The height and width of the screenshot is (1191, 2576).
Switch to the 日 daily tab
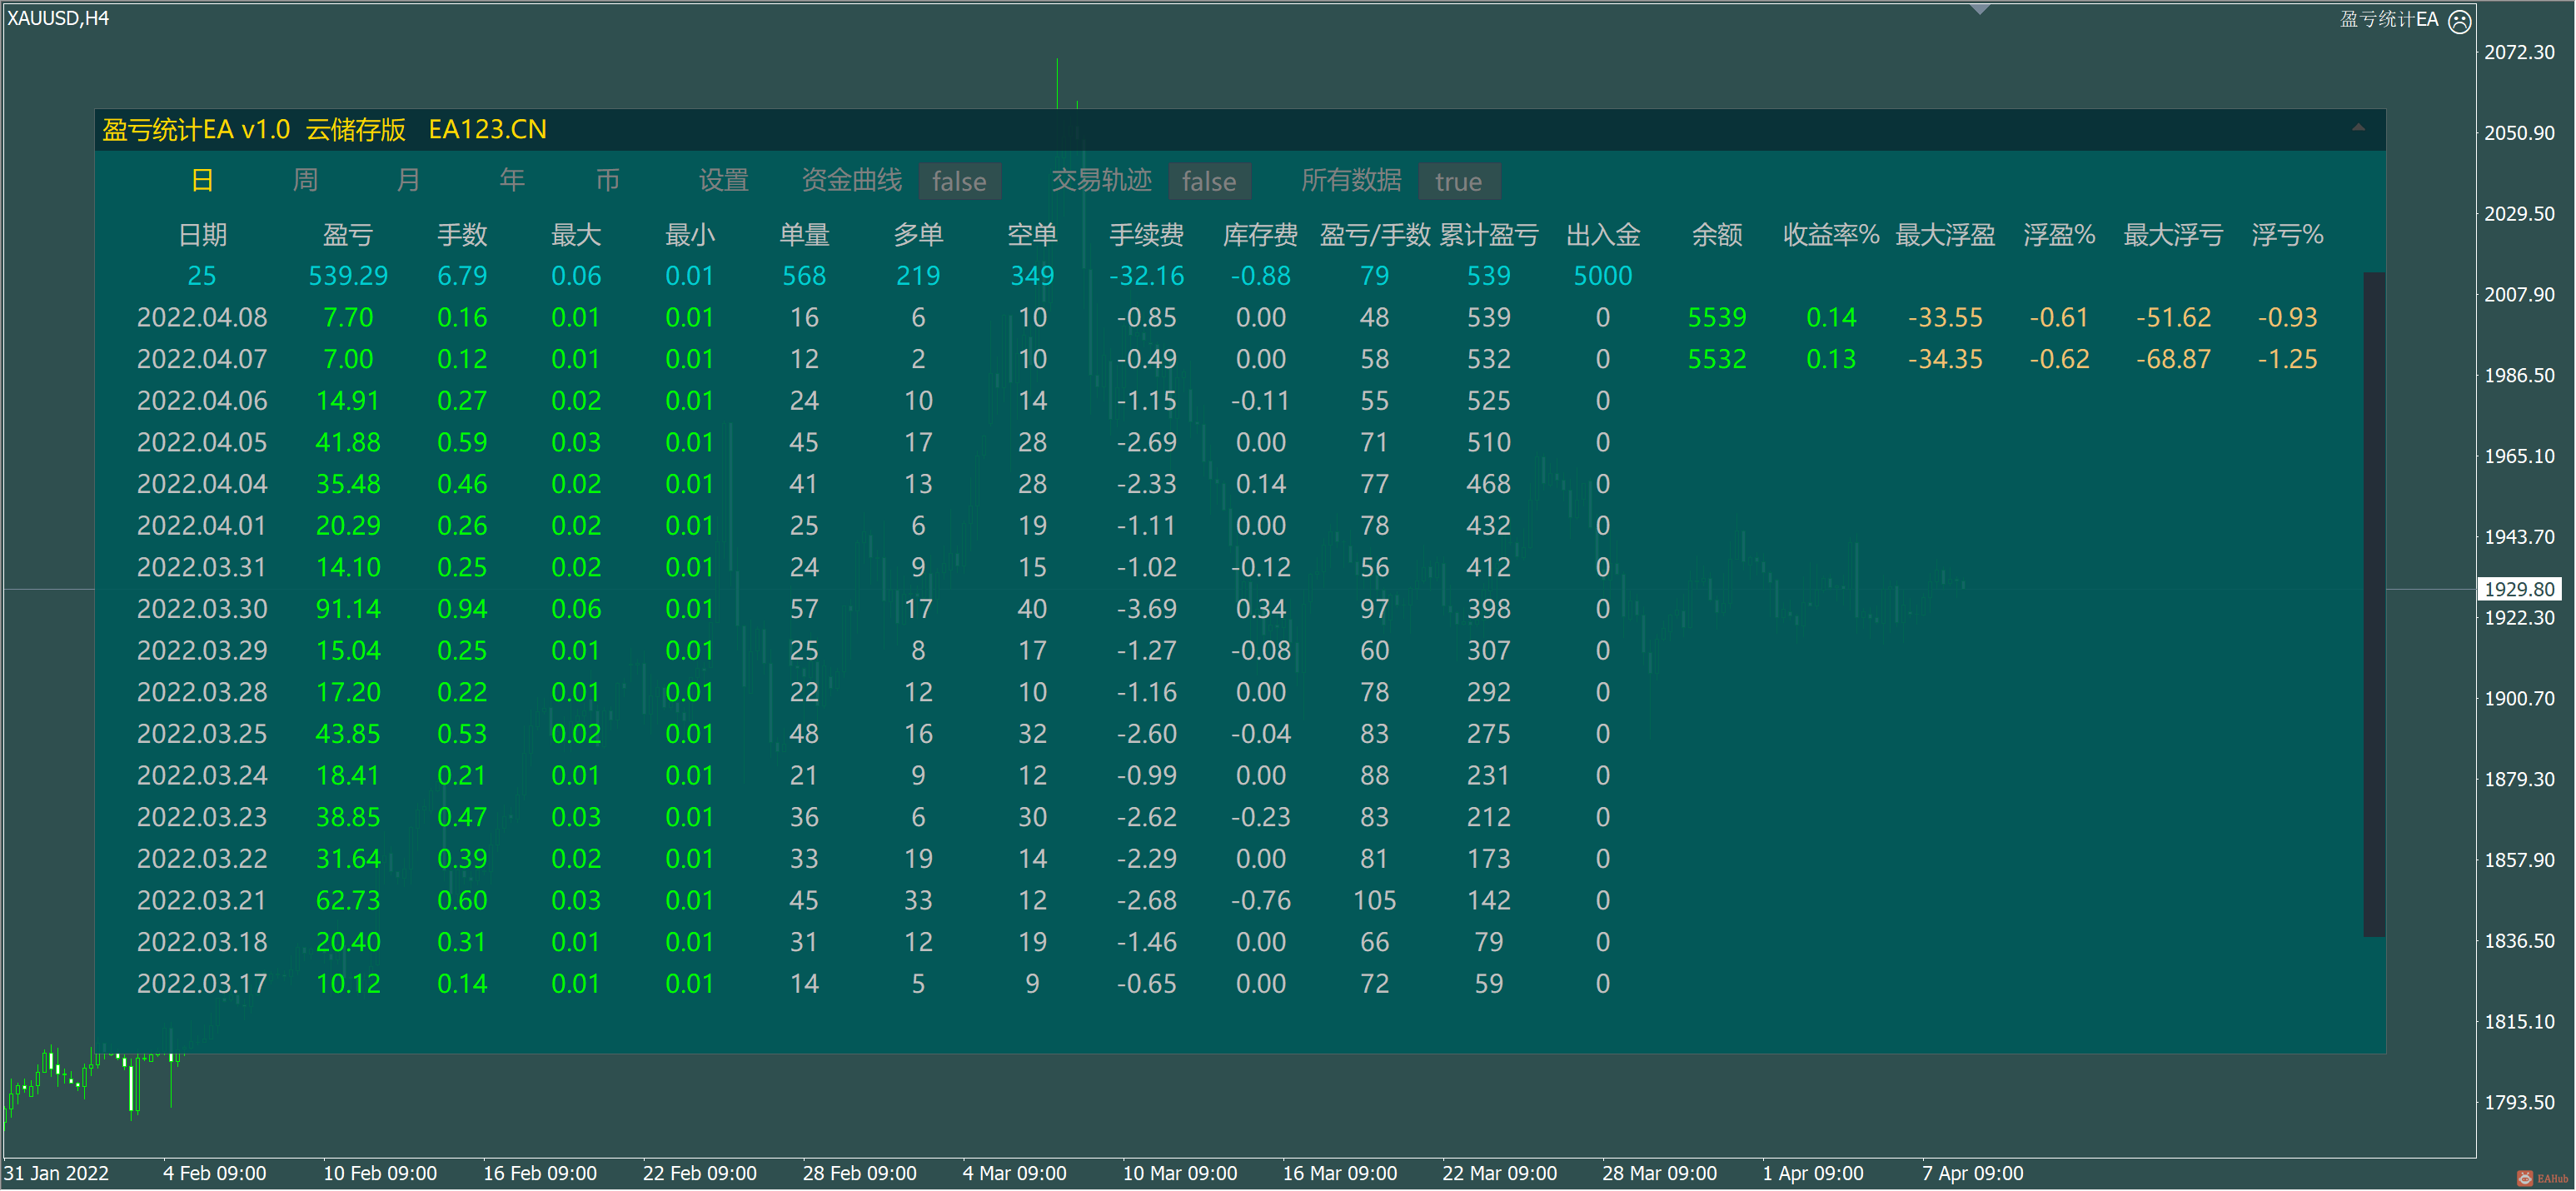click(202, 180)
